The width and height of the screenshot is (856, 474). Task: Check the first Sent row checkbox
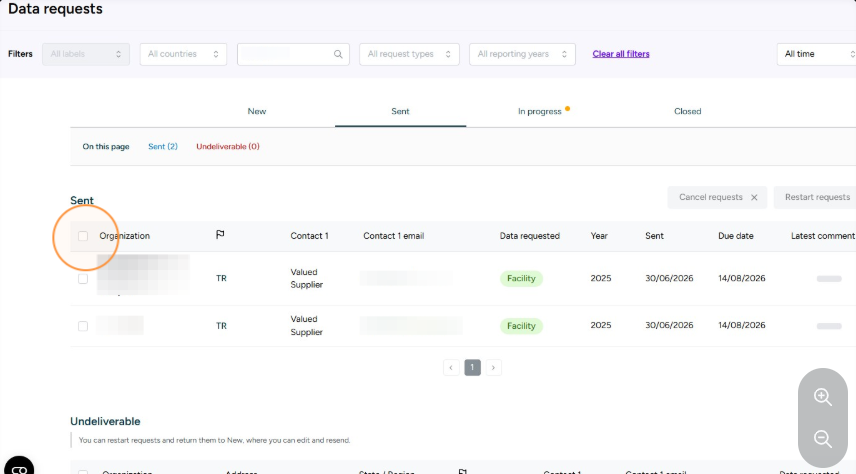(83, 279)
